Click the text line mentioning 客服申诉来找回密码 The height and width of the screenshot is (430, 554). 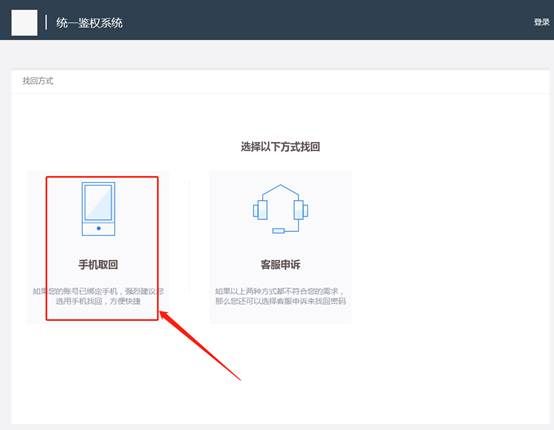tap(281, 301)
